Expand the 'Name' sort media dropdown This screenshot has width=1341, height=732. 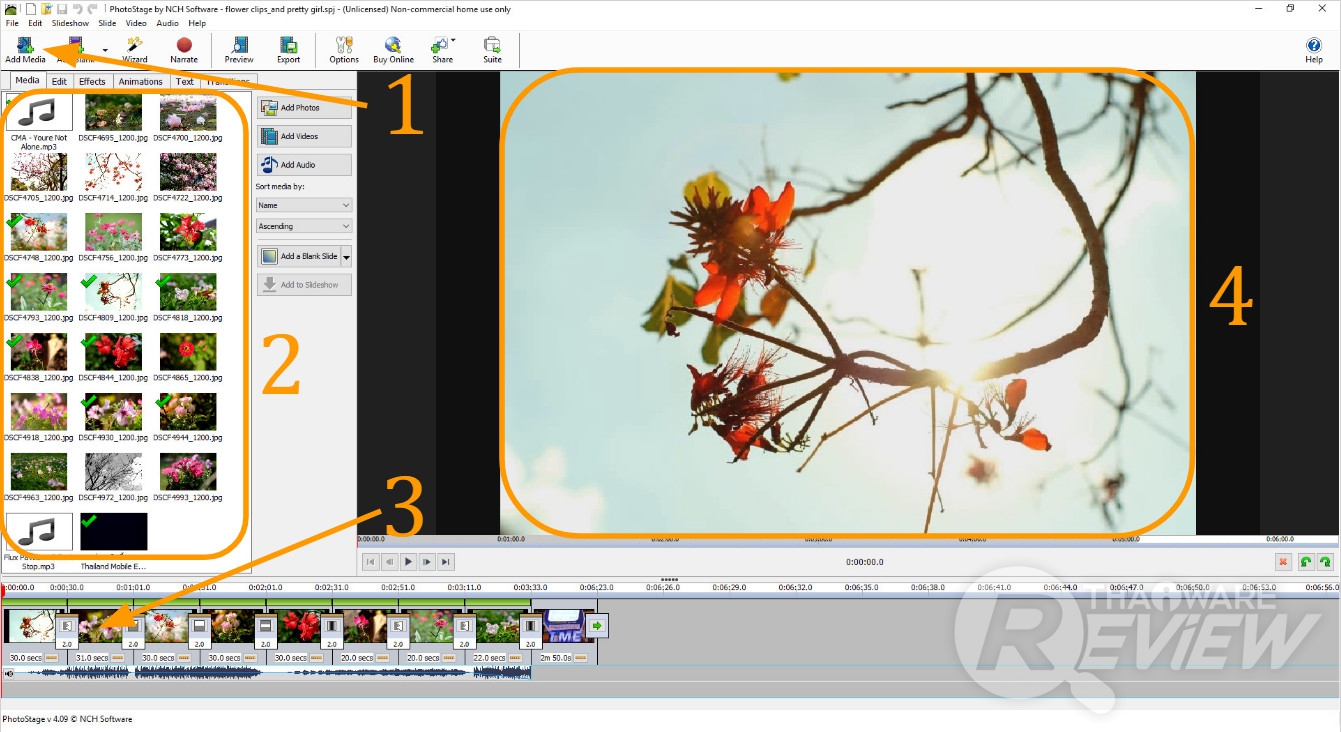tap(304, 205)
